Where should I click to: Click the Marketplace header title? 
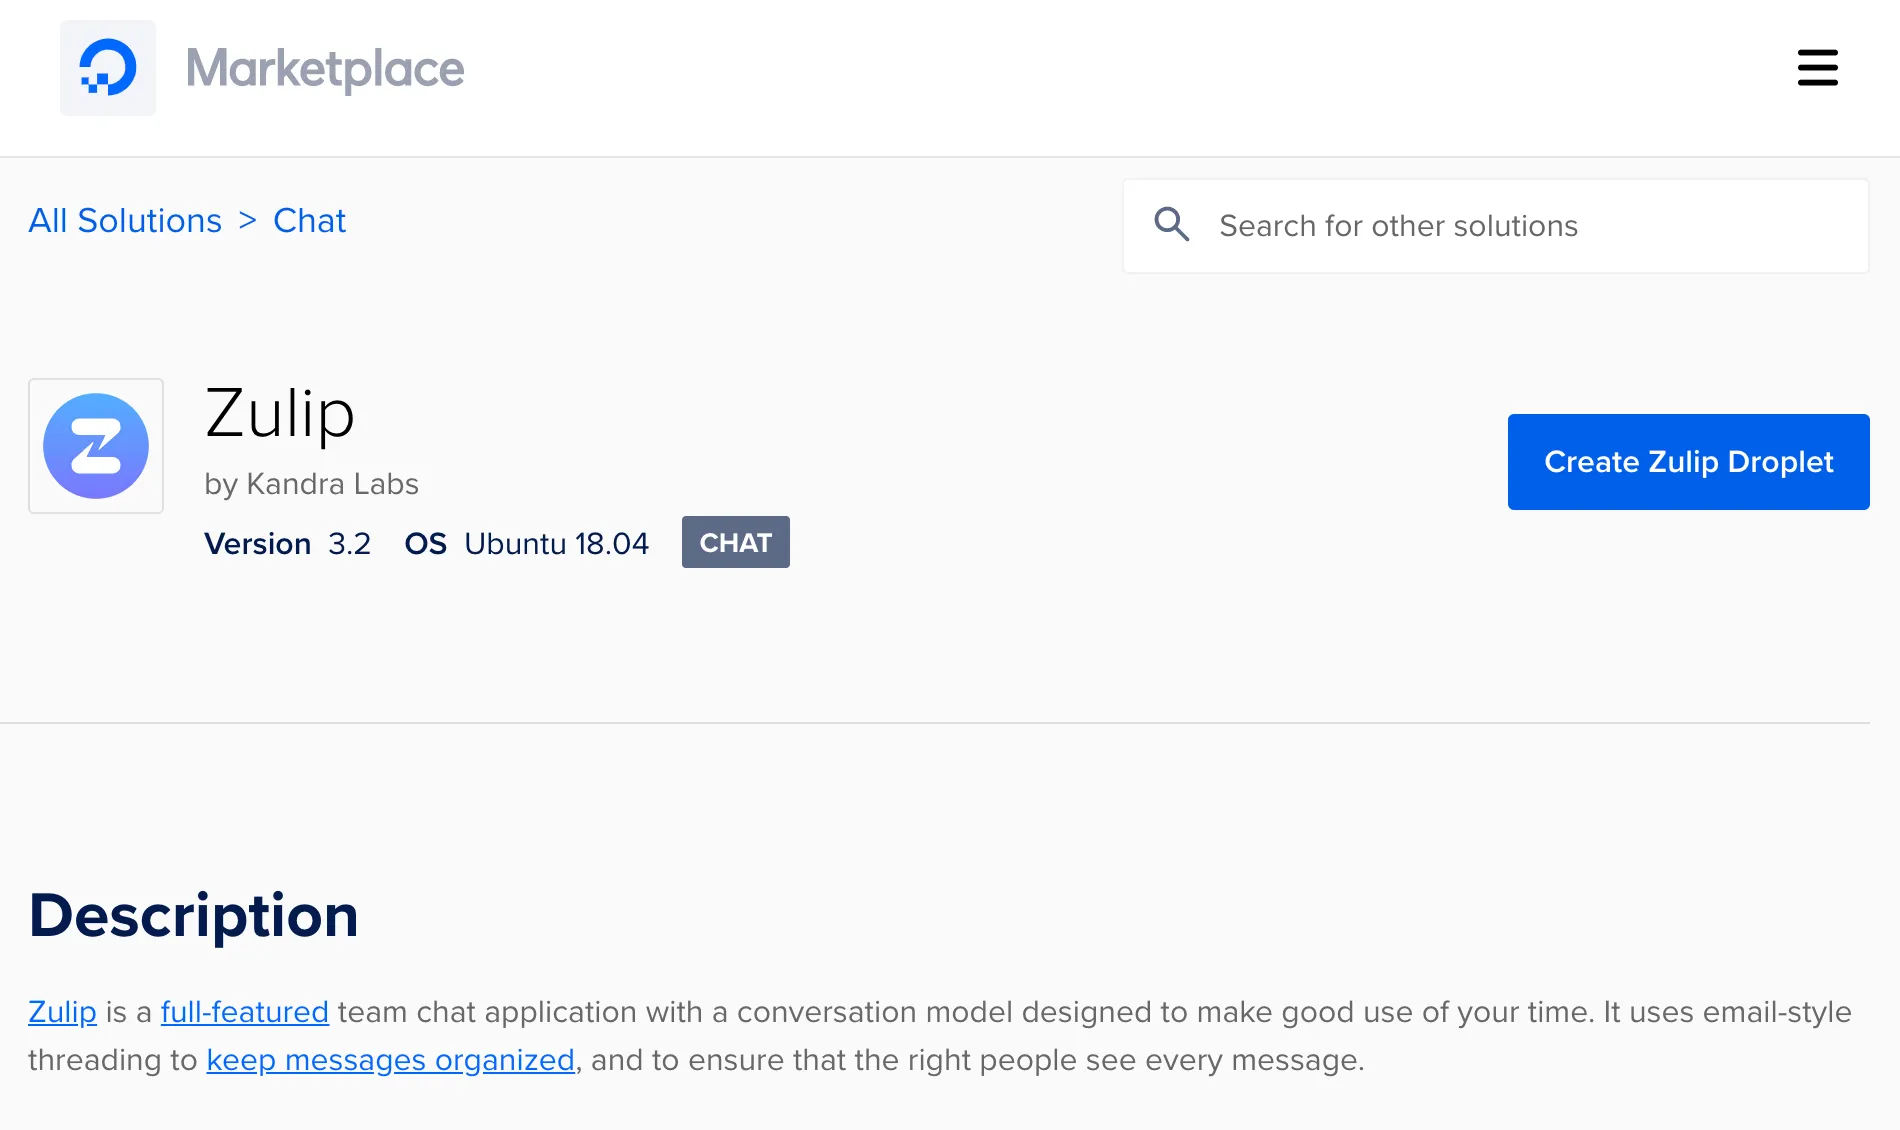tap(325, 69)
